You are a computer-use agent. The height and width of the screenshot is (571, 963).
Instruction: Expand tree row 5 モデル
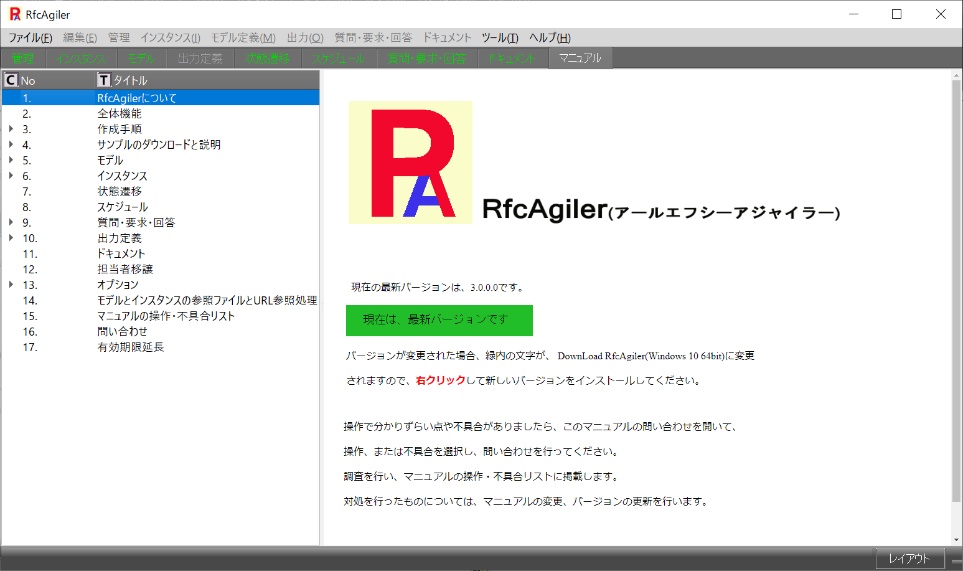click(x=10, y=160)
